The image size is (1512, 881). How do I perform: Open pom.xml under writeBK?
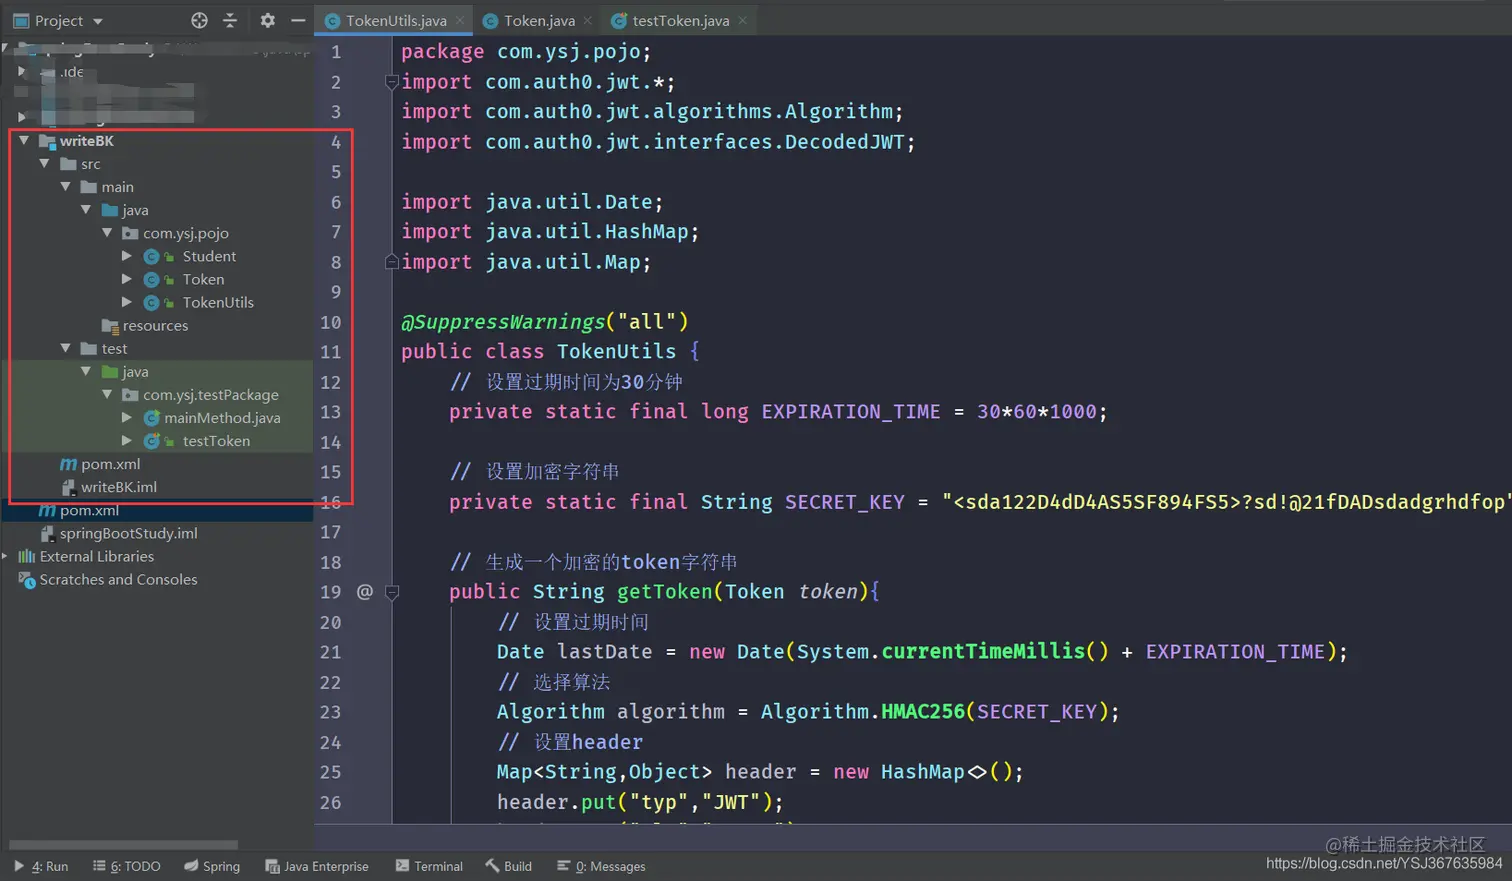pos(110,464)
